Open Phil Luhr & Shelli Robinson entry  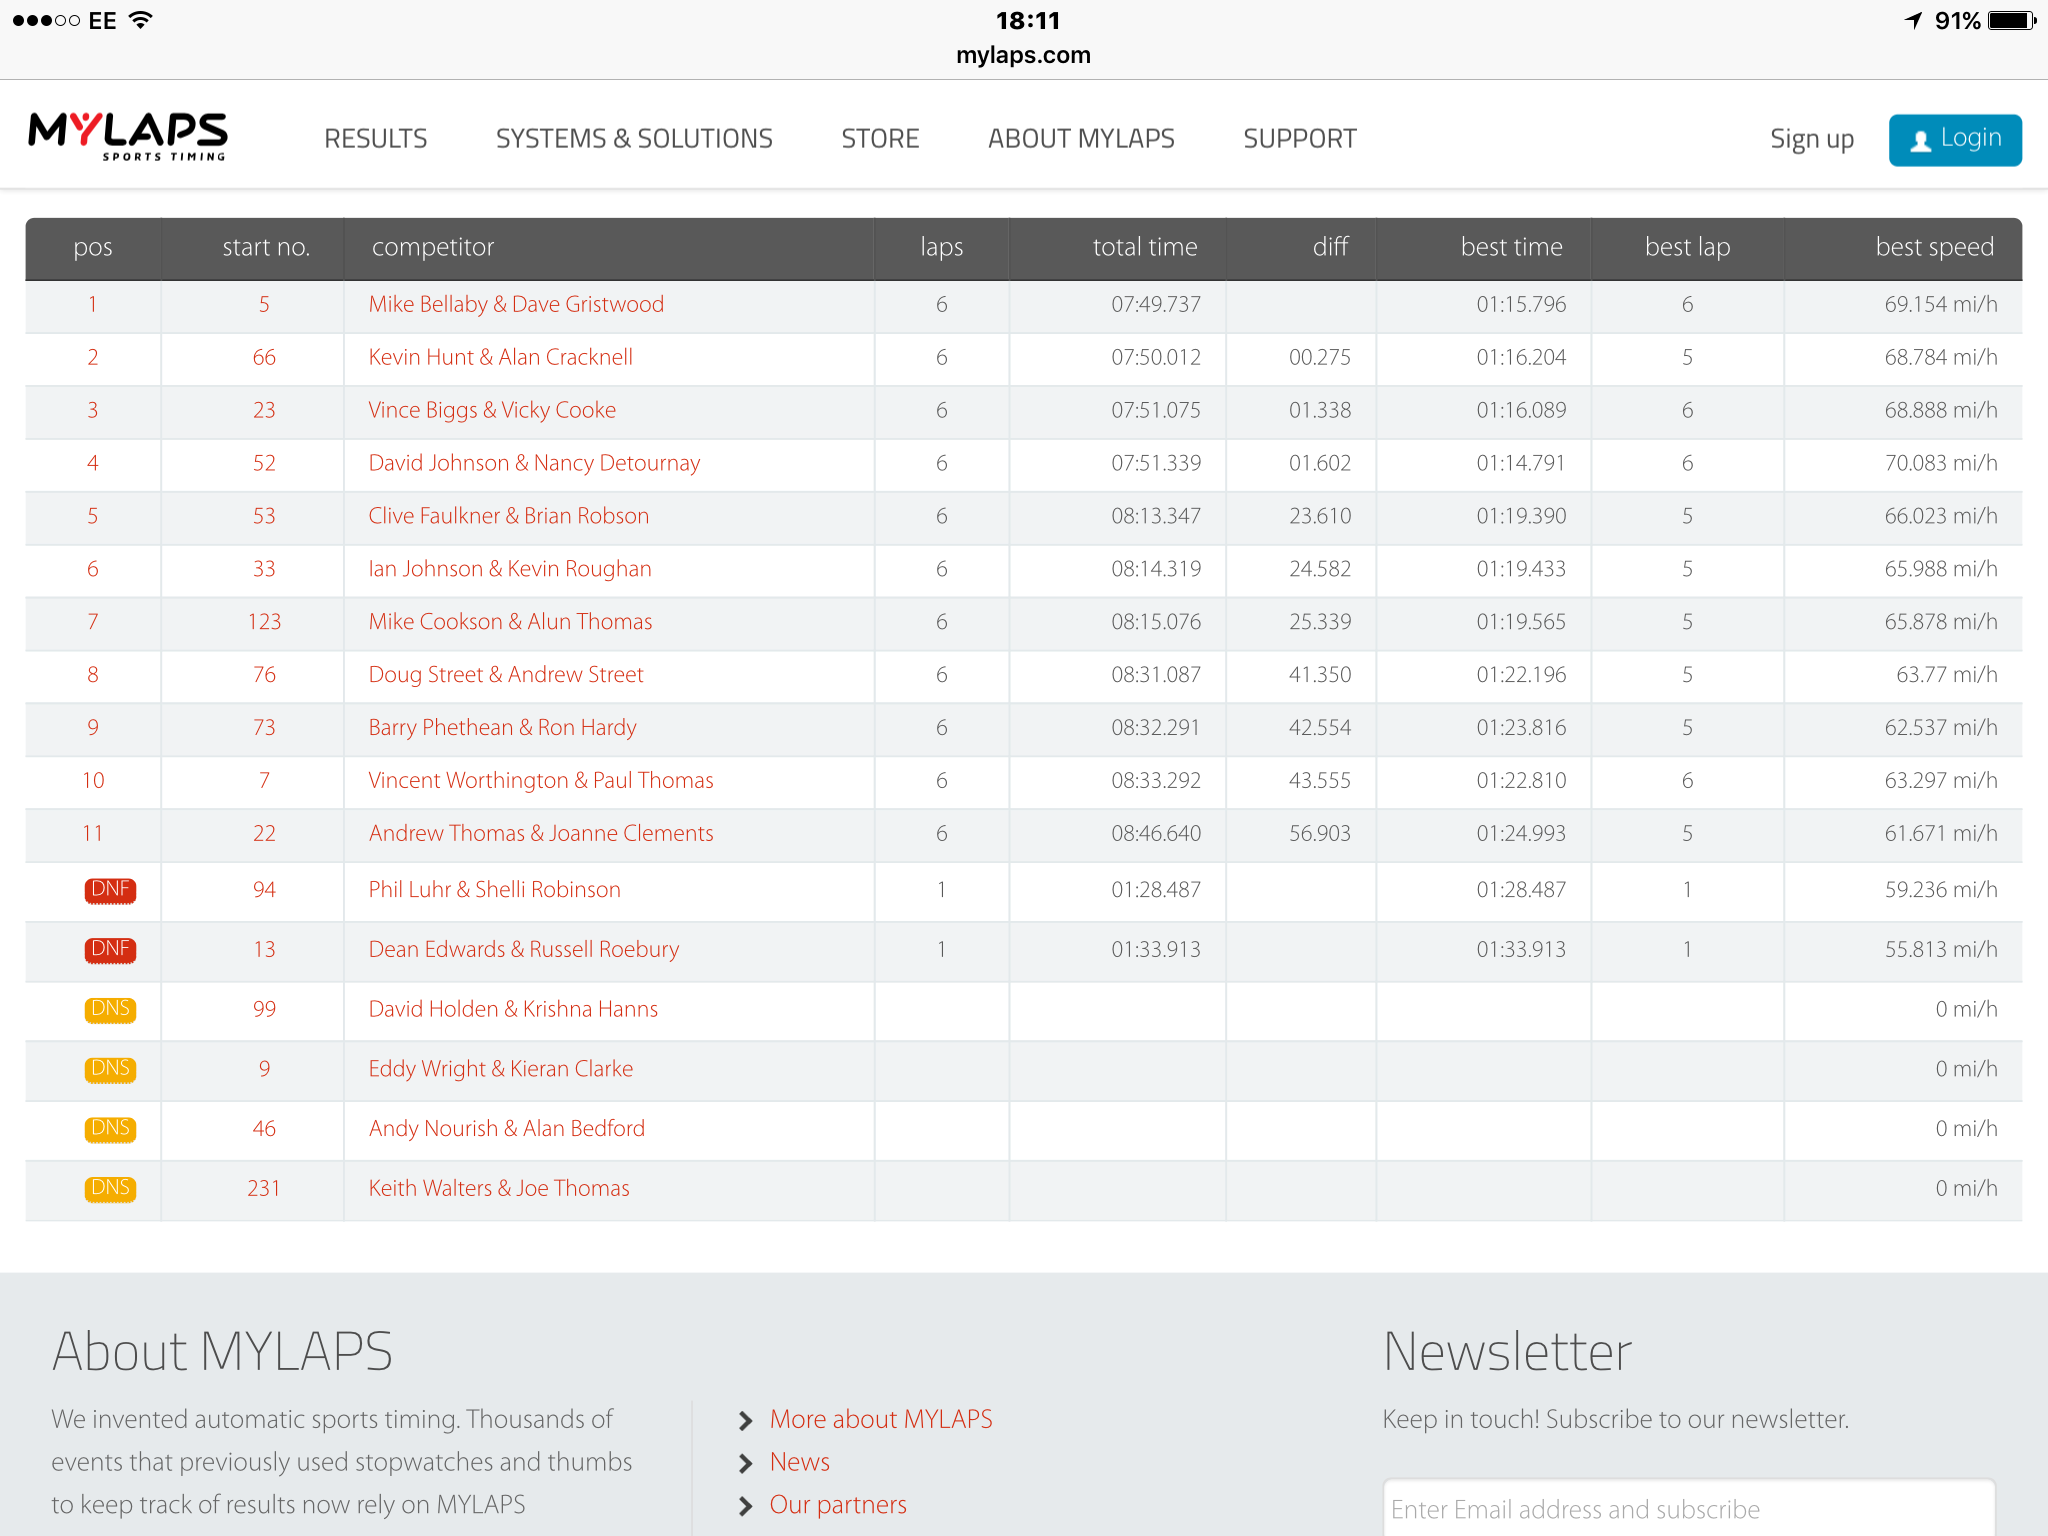(494, 890)
